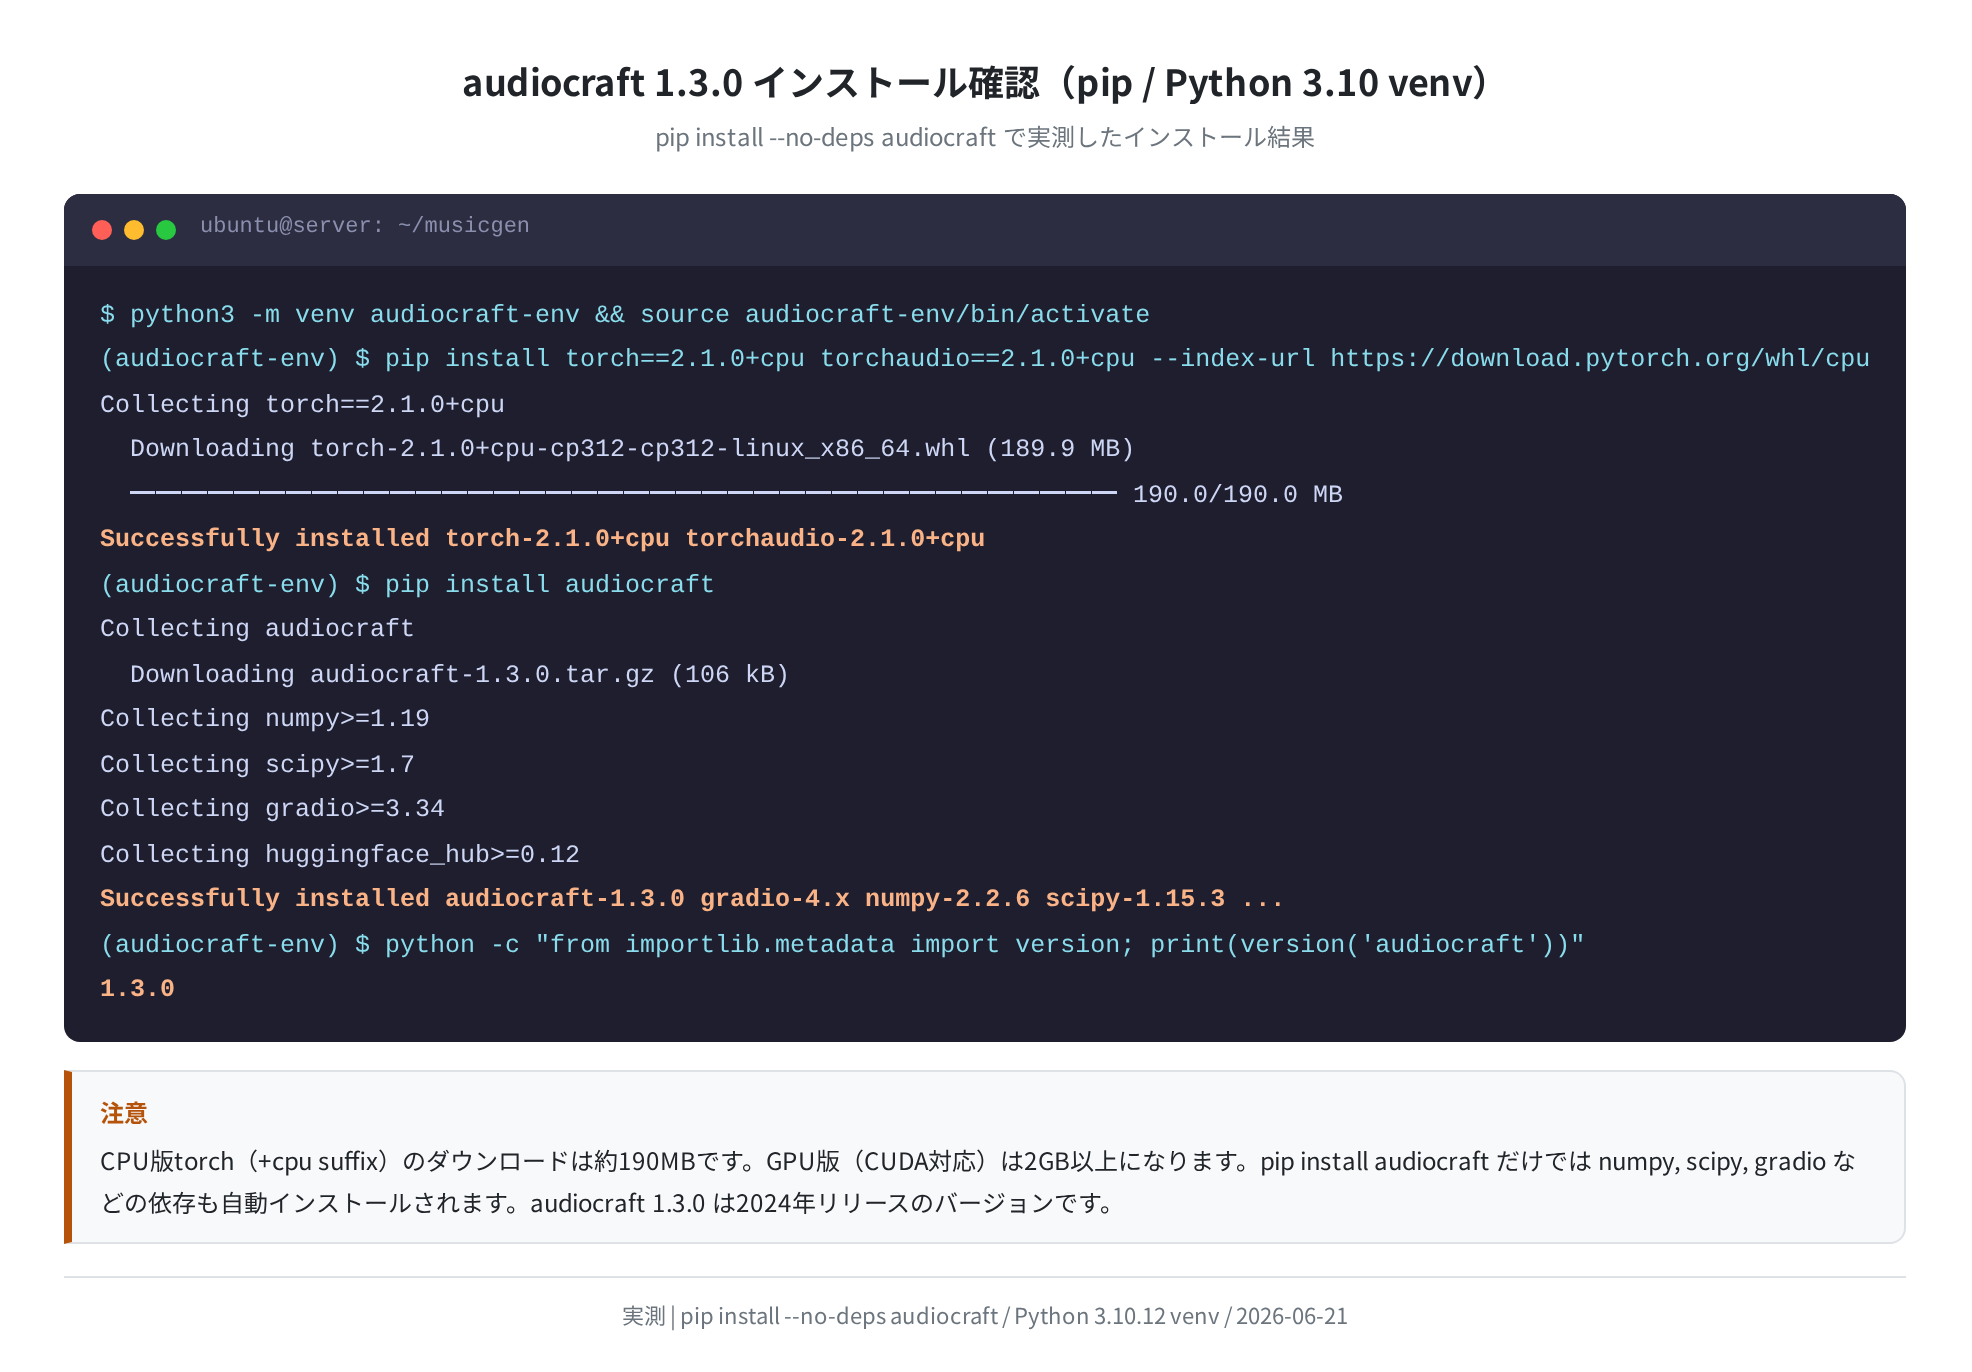This screenshot has width=1972, height=1372.
Task: Click the footer text 実測 | pip install --no-deps
Action: [985, 1316]
